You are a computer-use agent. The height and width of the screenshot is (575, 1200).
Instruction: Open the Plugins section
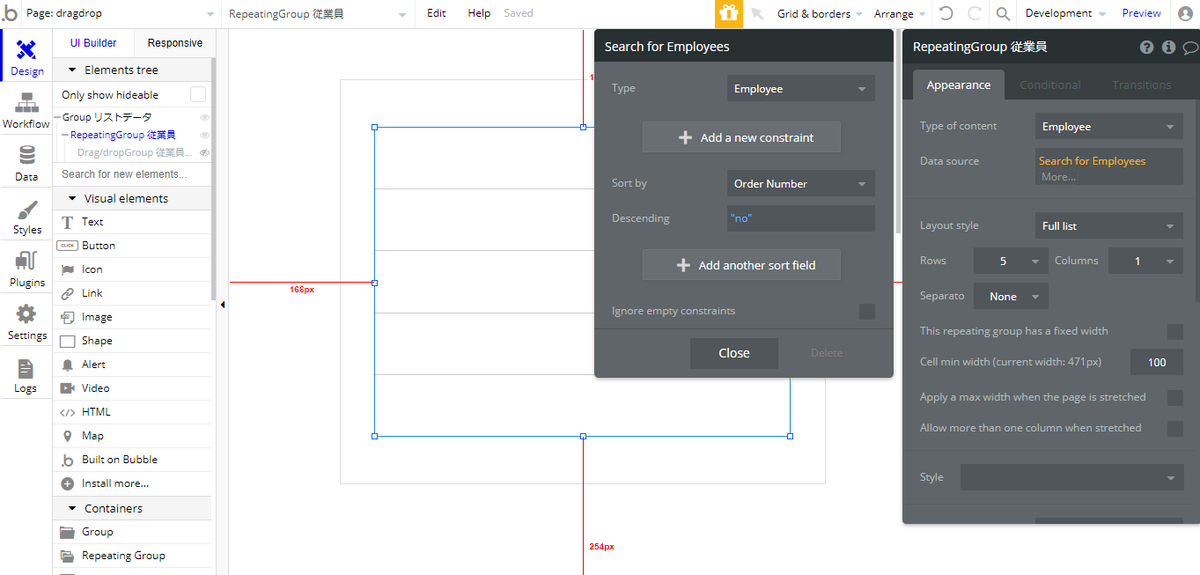pos(26,270)
